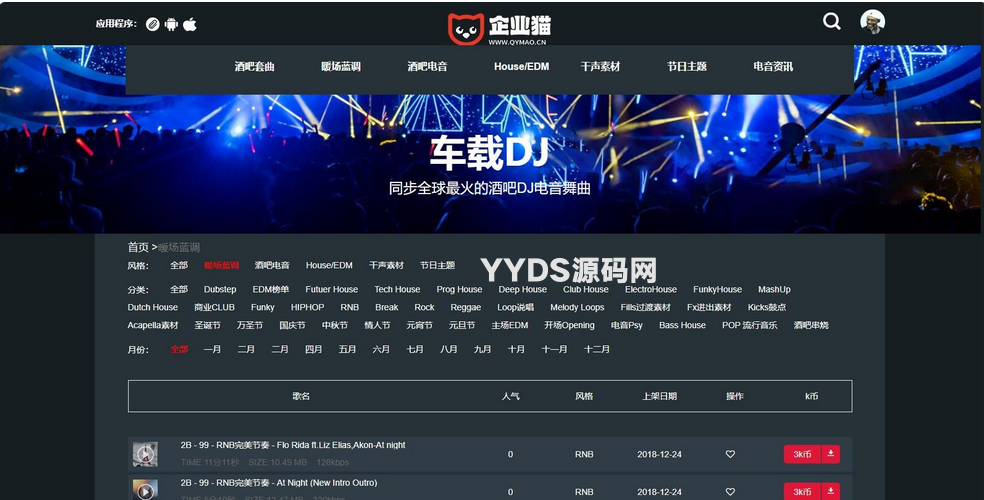Open 酒吧电音 in the top navigation bar
The height and width of the screenshot is (500, 984).
[427, 66]
